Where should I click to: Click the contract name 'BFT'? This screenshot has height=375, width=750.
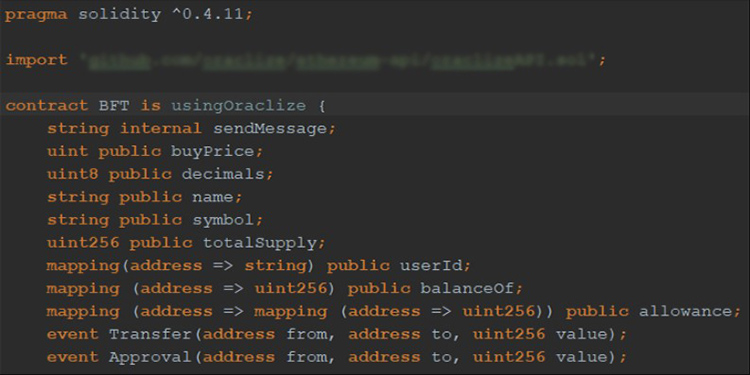point(114,106)
